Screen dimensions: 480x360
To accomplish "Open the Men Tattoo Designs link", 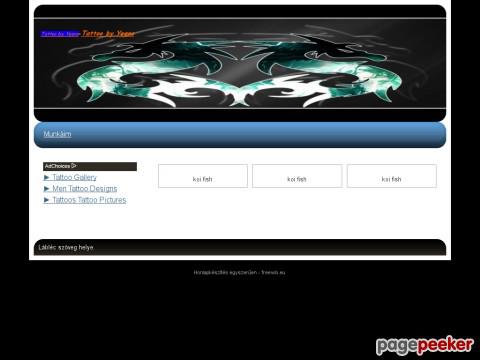I will coord(85,189).
